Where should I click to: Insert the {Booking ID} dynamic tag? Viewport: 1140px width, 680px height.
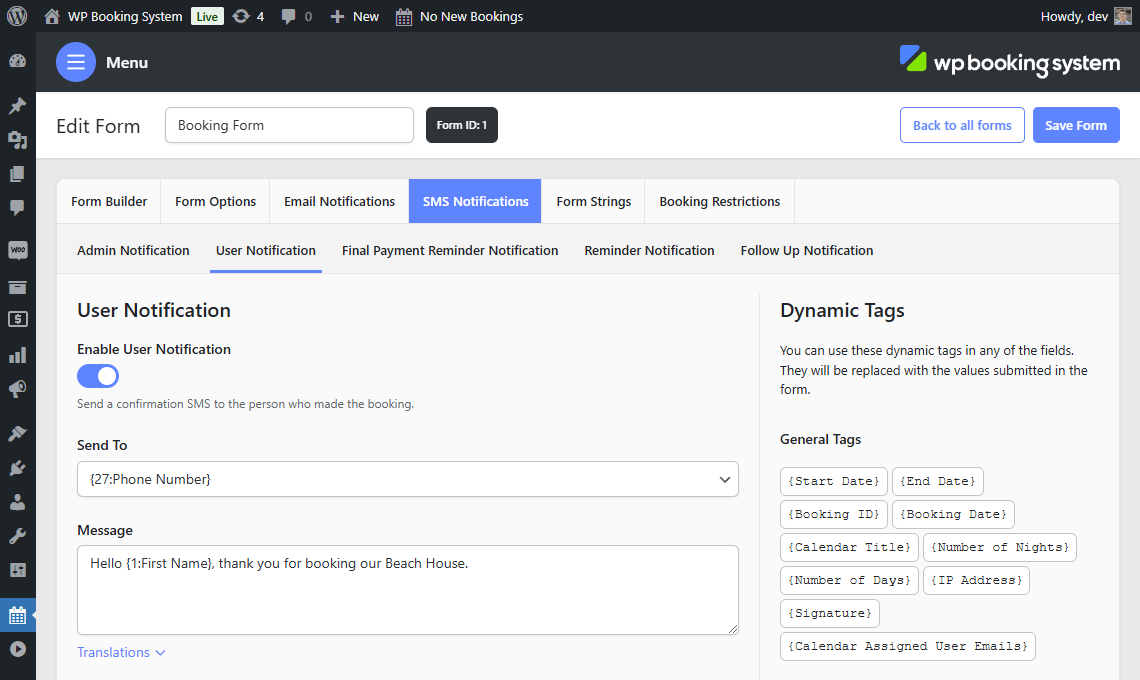pos(833,514)
